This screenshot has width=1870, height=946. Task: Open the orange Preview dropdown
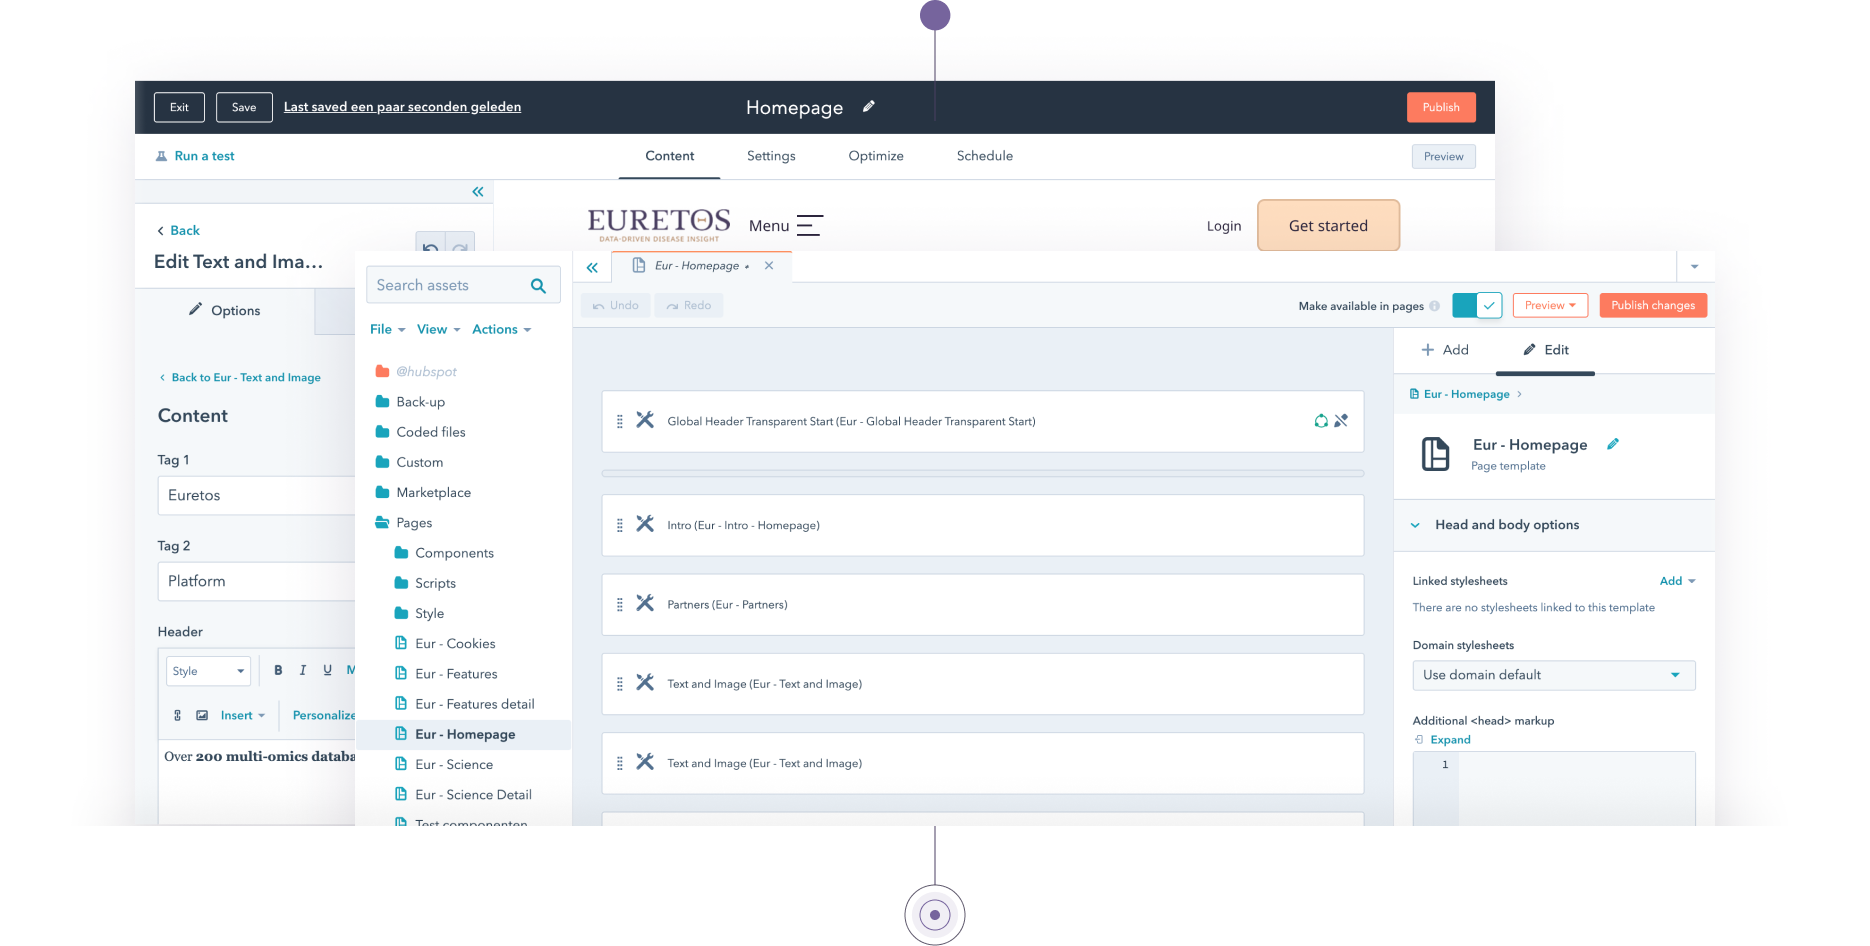(x=1550, y=305)
